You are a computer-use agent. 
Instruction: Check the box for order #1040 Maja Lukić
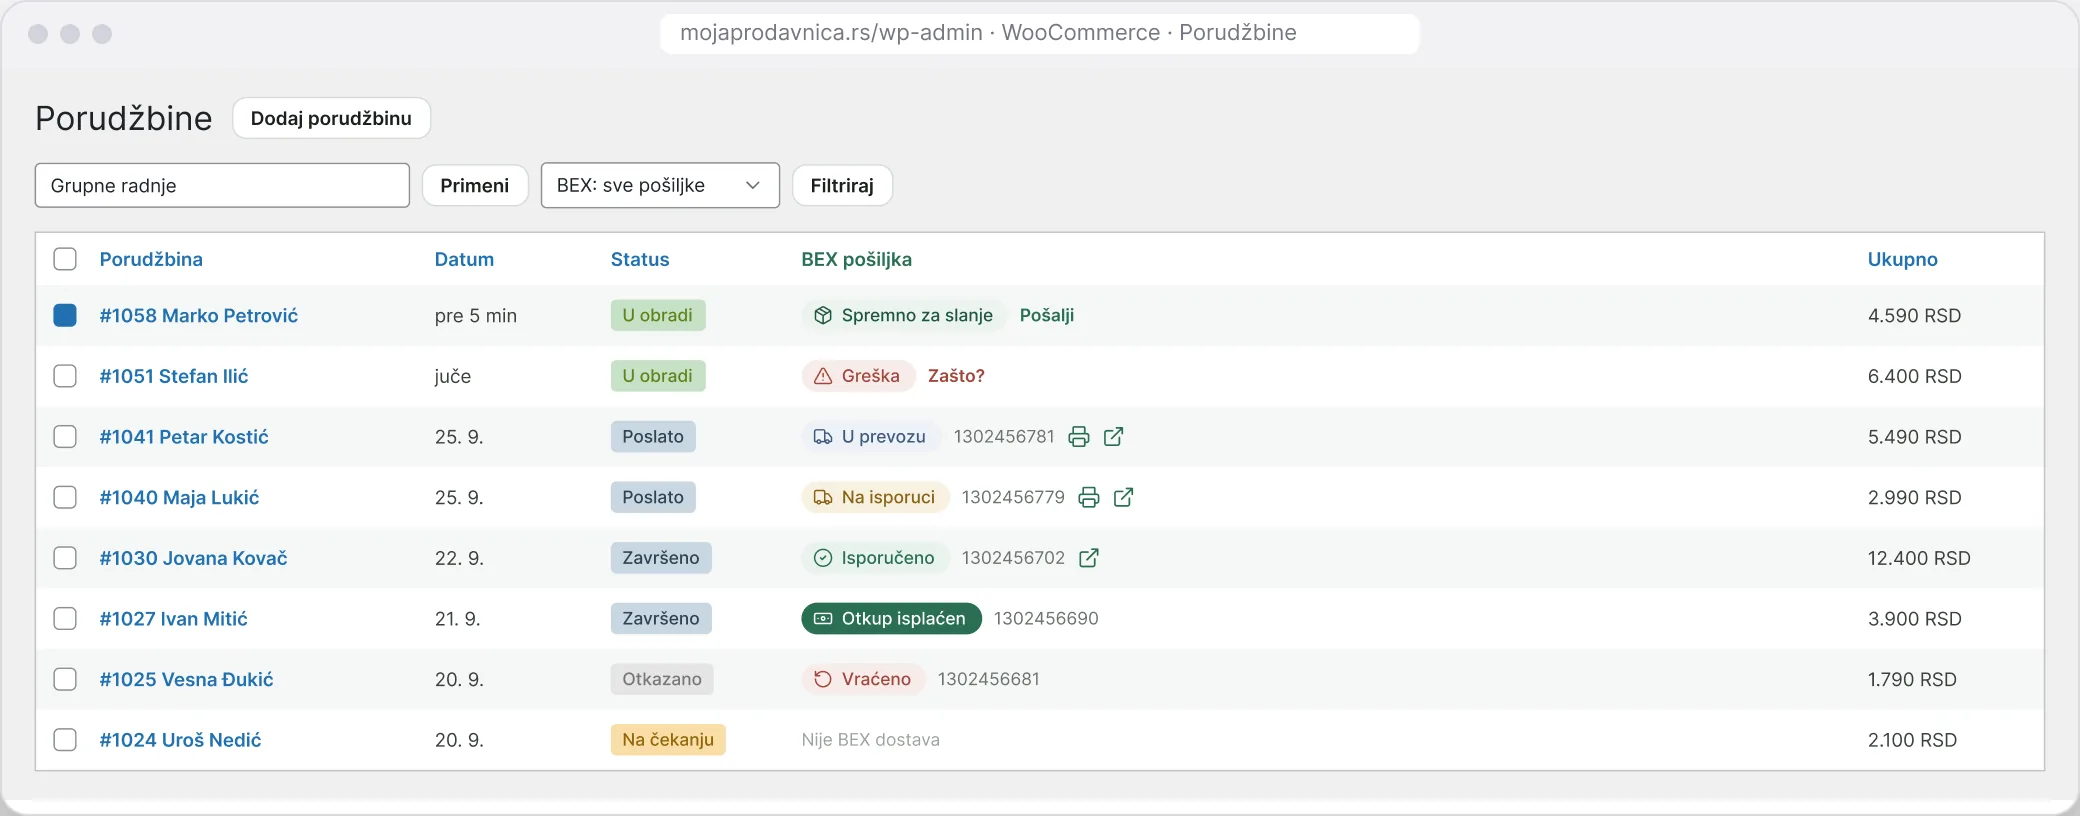(x=65, y=497)
